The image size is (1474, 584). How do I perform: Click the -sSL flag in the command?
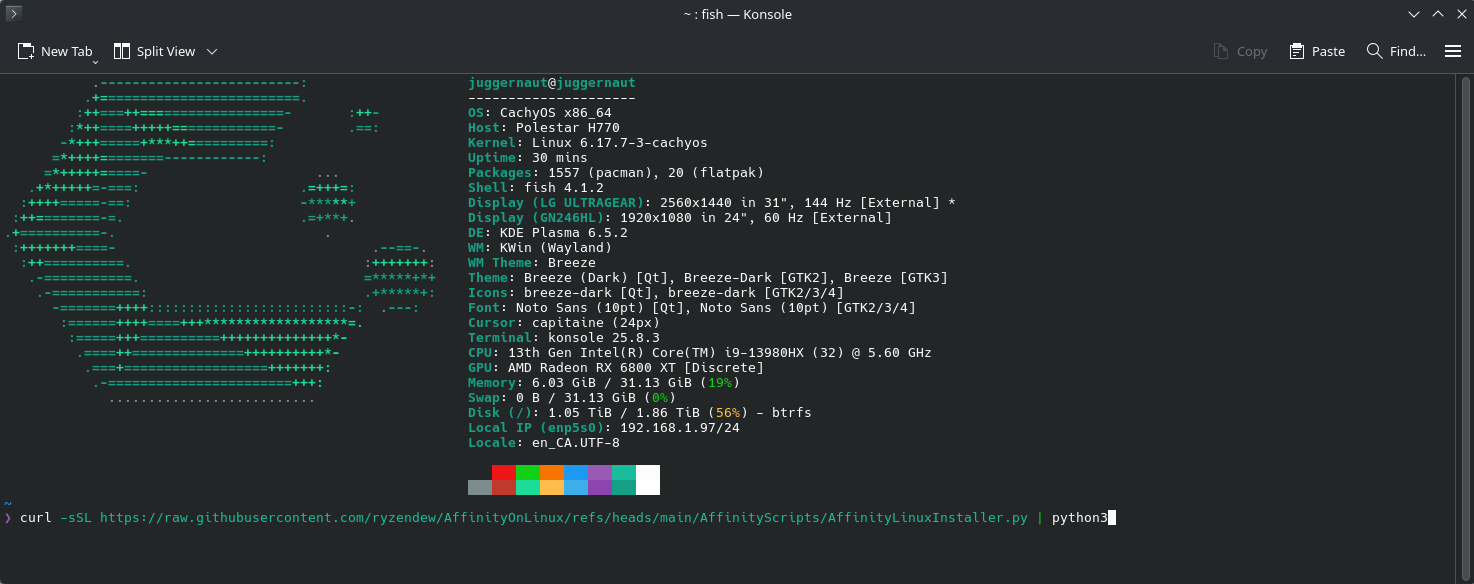(x=76, y=518)
